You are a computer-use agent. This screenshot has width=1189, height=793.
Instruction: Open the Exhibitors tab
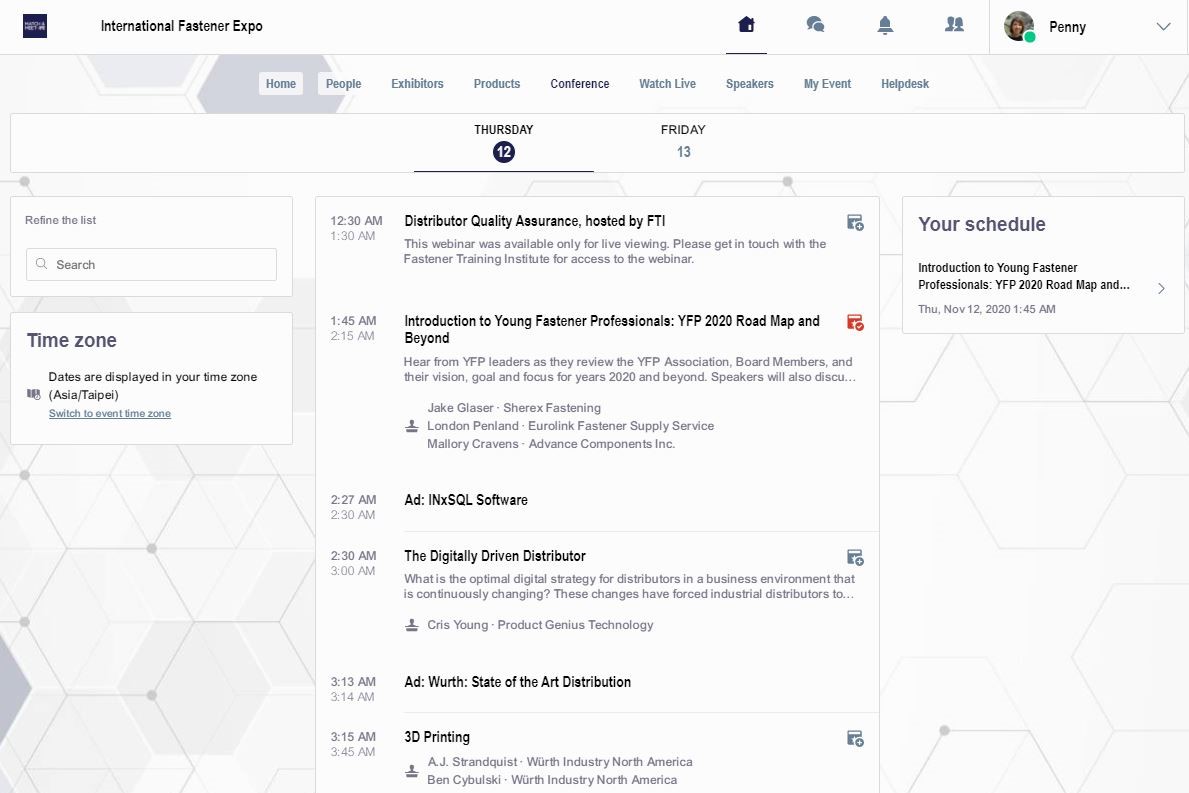(x=417, y=83)
